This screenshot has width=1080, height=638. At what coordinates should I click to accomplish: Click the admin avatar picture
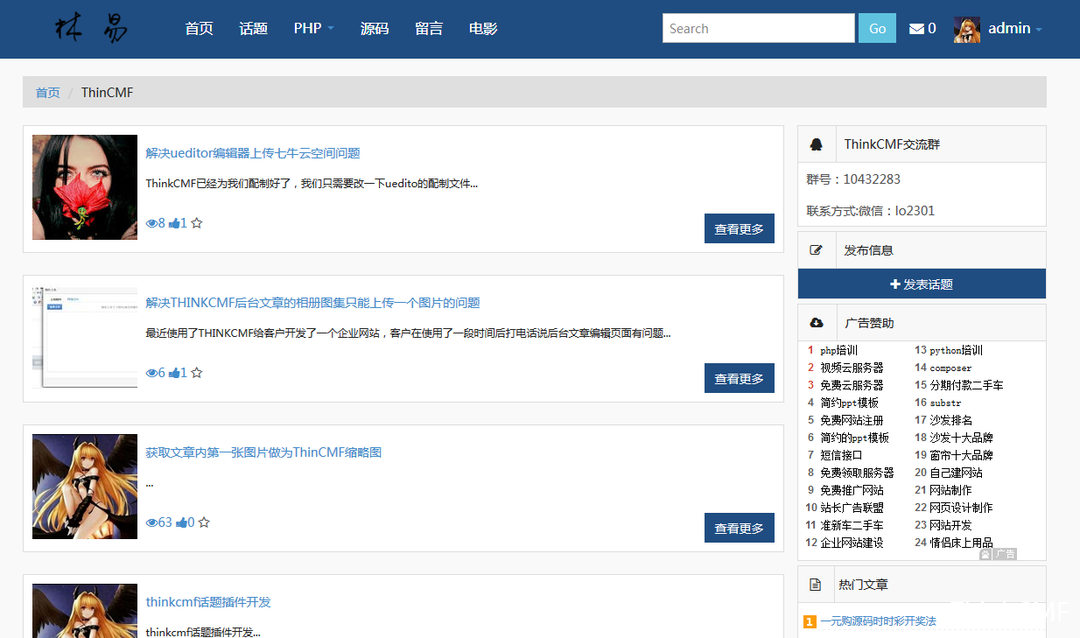tap(967, 29)
